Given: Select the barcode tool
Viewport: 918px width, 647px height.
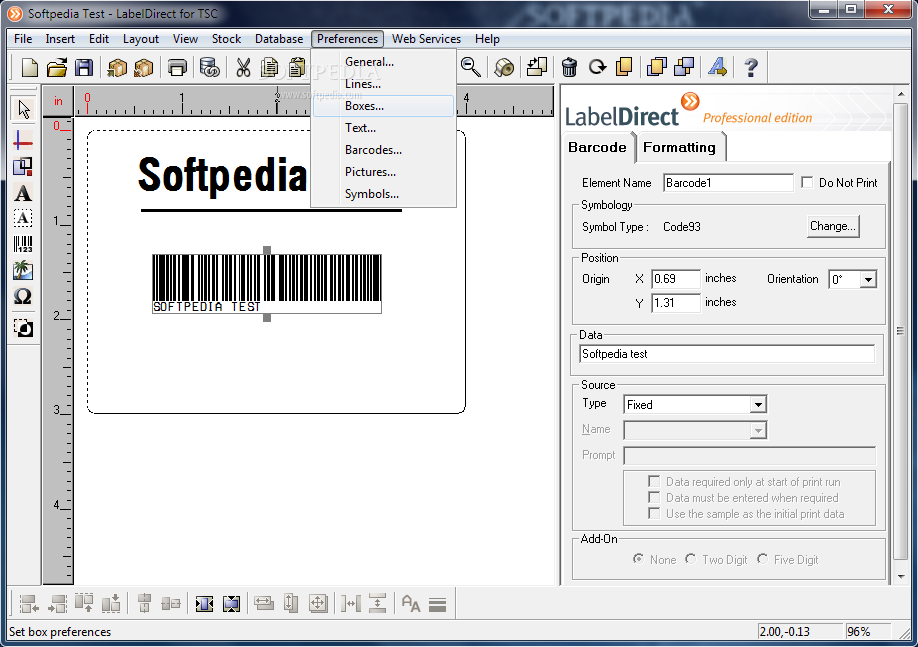Looking at the screenshot, I should [x=23, y=244].
